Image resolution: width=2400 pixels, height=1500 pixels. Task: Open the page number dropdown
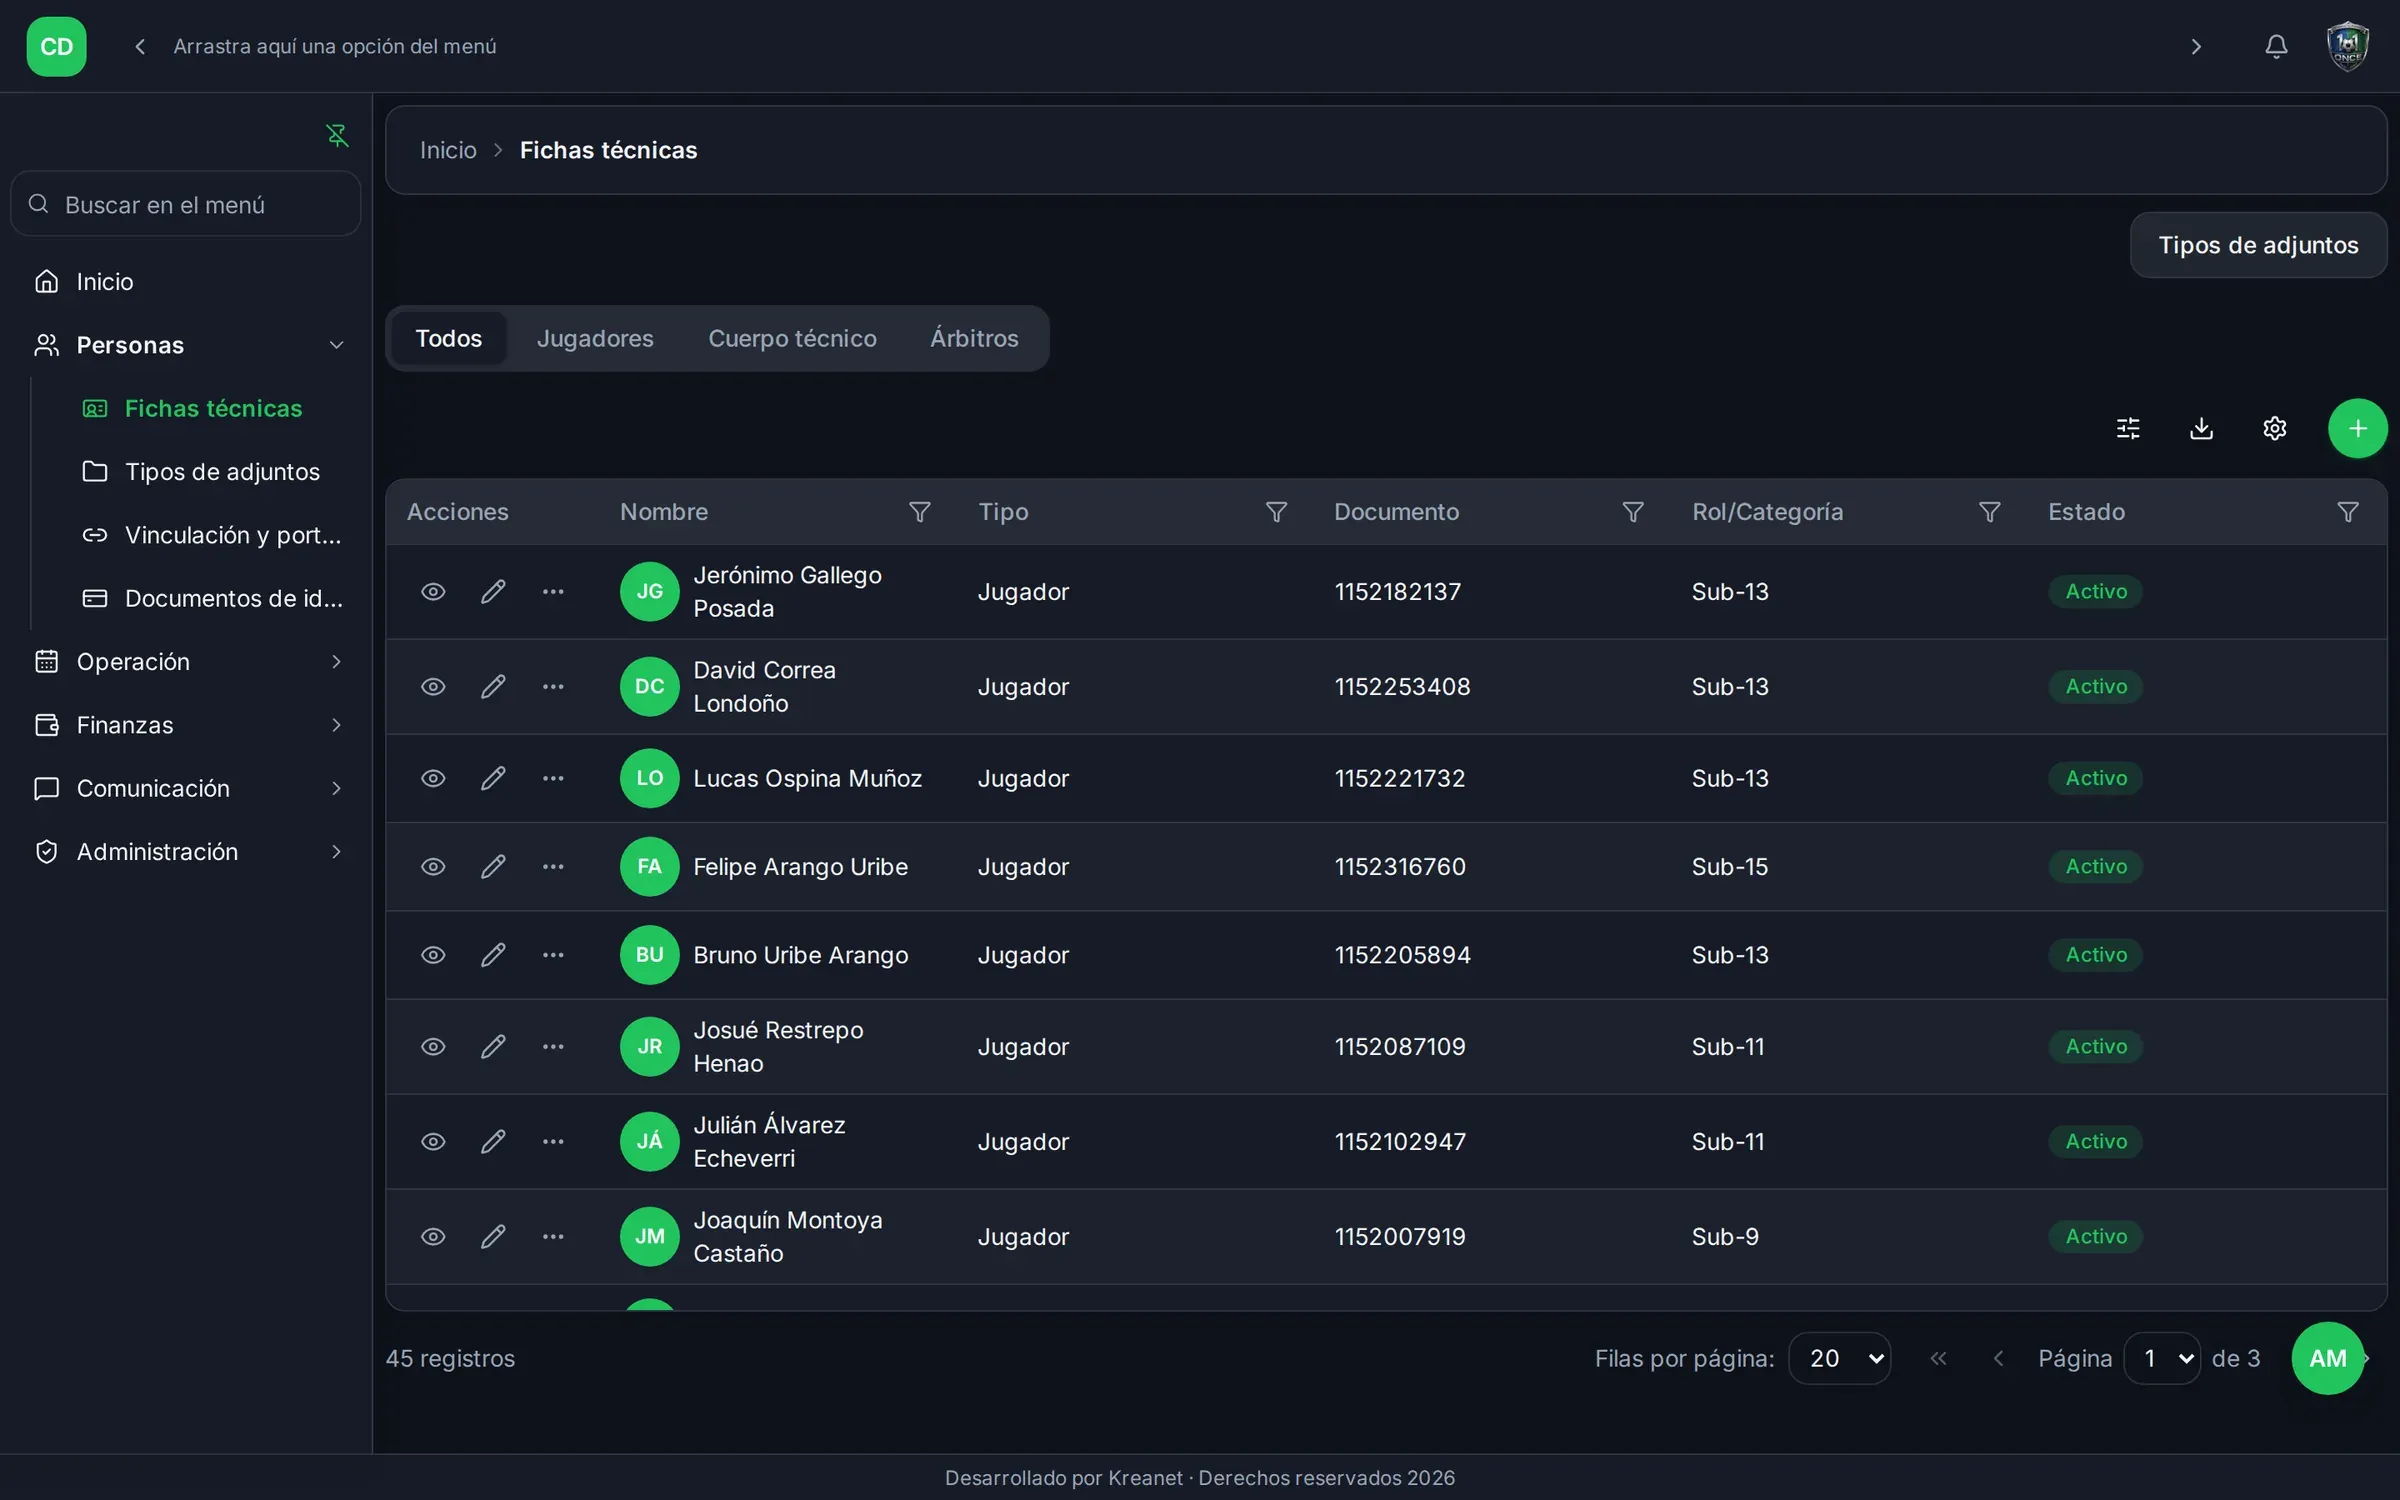point(2162,1359)
